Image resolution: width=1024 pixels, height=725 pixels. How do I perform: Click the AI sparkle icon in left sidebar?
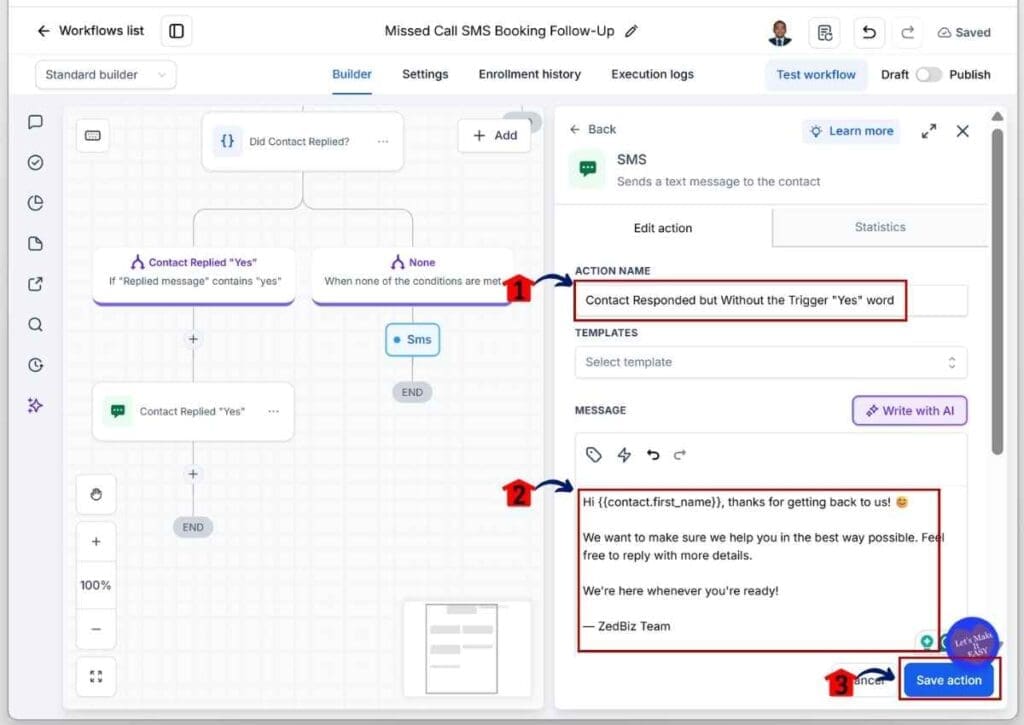35,406
